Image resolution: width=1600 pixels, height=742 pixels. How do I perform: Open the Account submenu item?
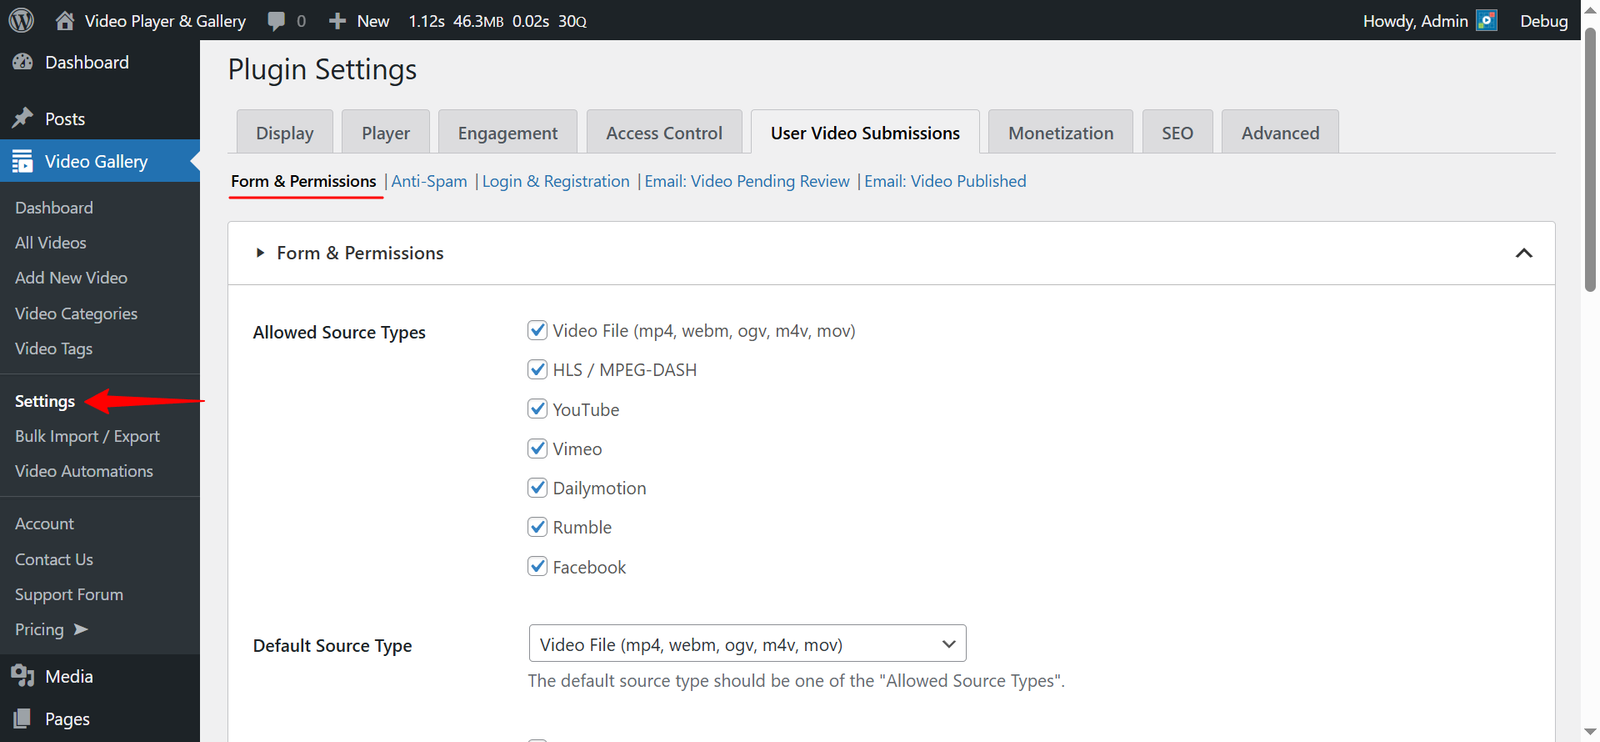pyautogui.click(x=44, y=523)
